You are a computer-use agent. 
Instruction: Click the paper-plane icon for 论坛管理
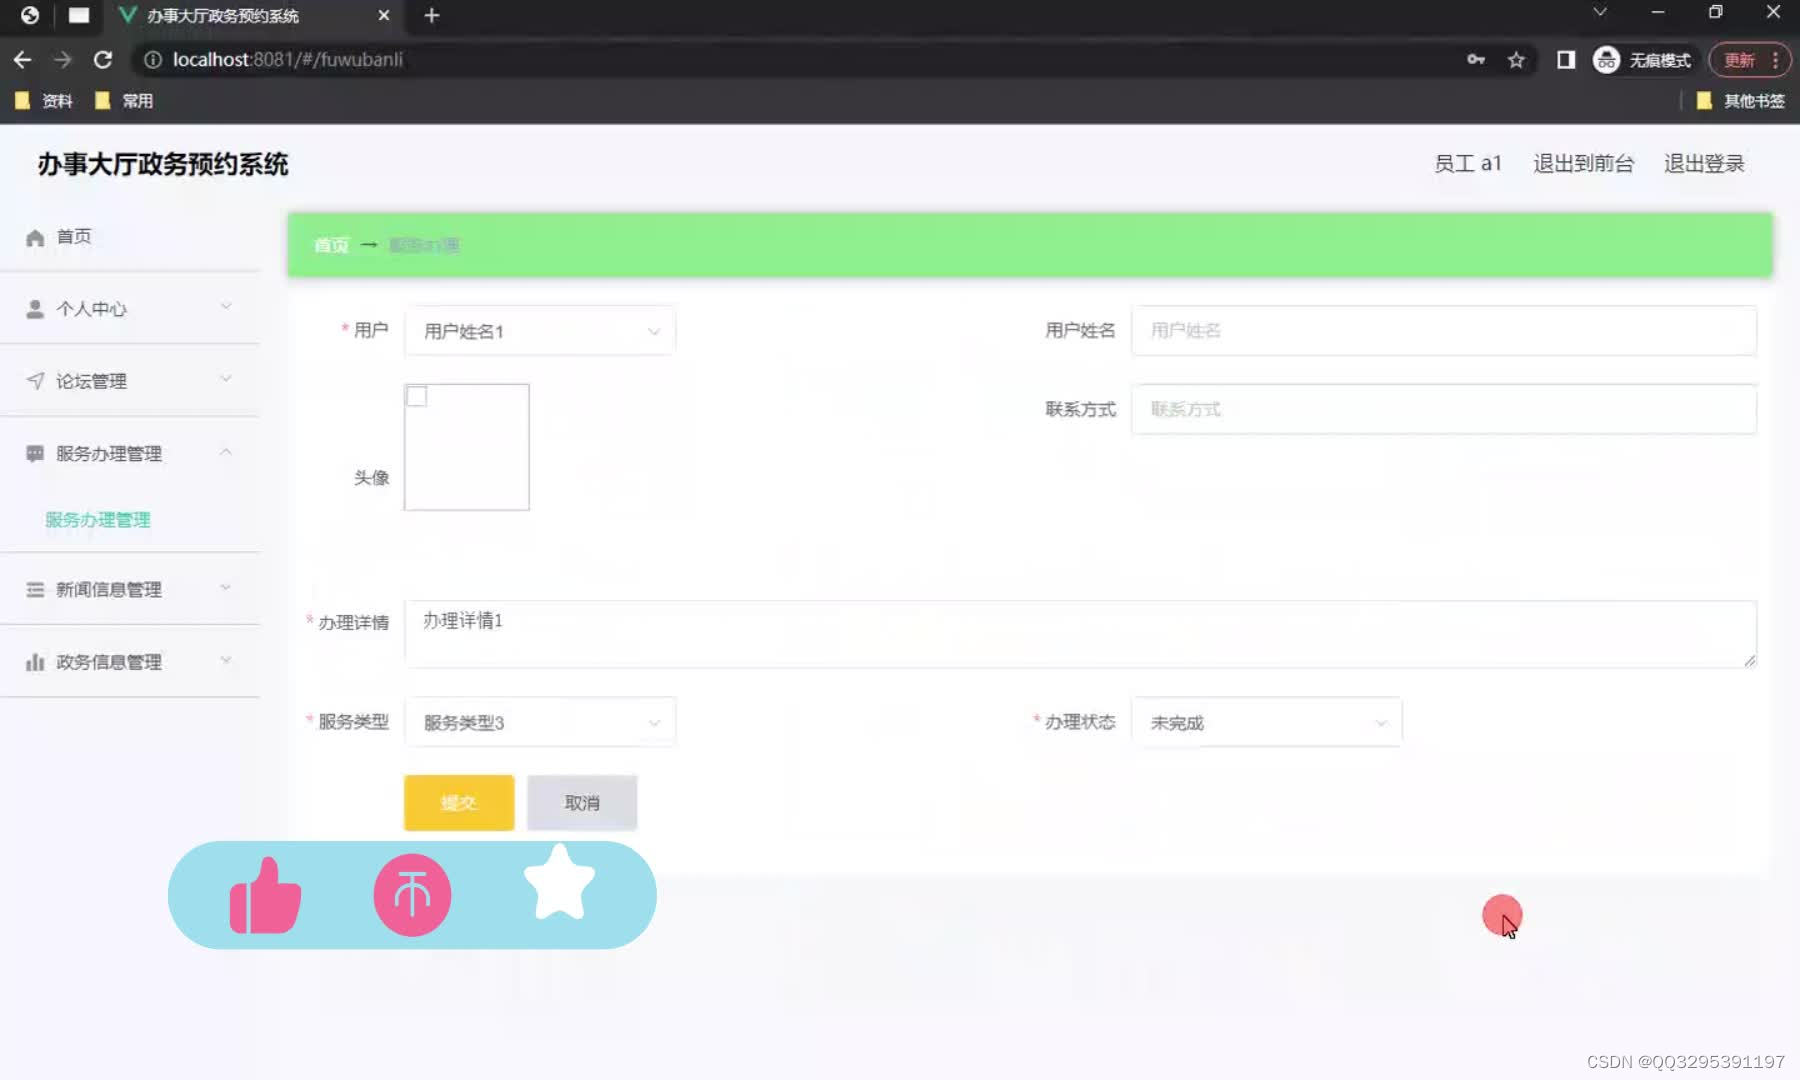[35, 381]
